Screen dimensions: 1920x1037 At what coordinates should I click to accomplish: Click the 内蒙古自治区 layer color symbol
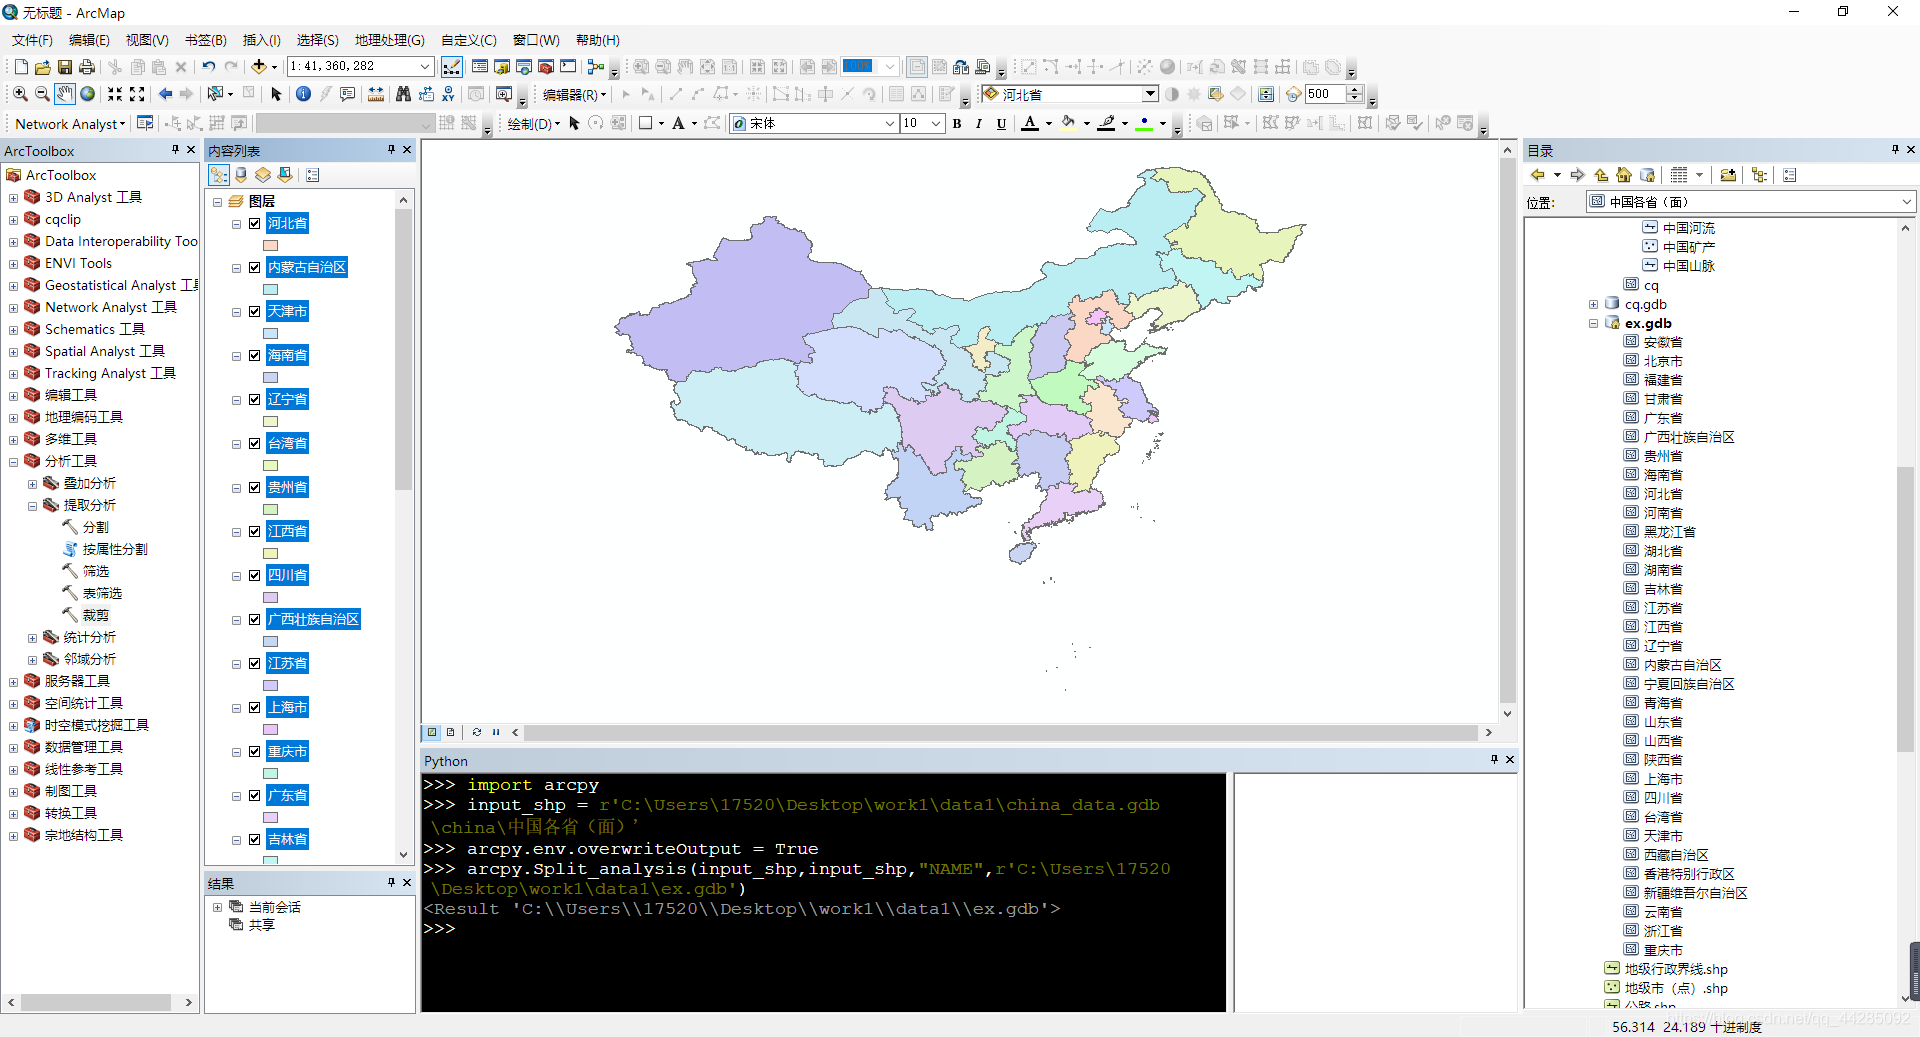[x=270, y=289]
